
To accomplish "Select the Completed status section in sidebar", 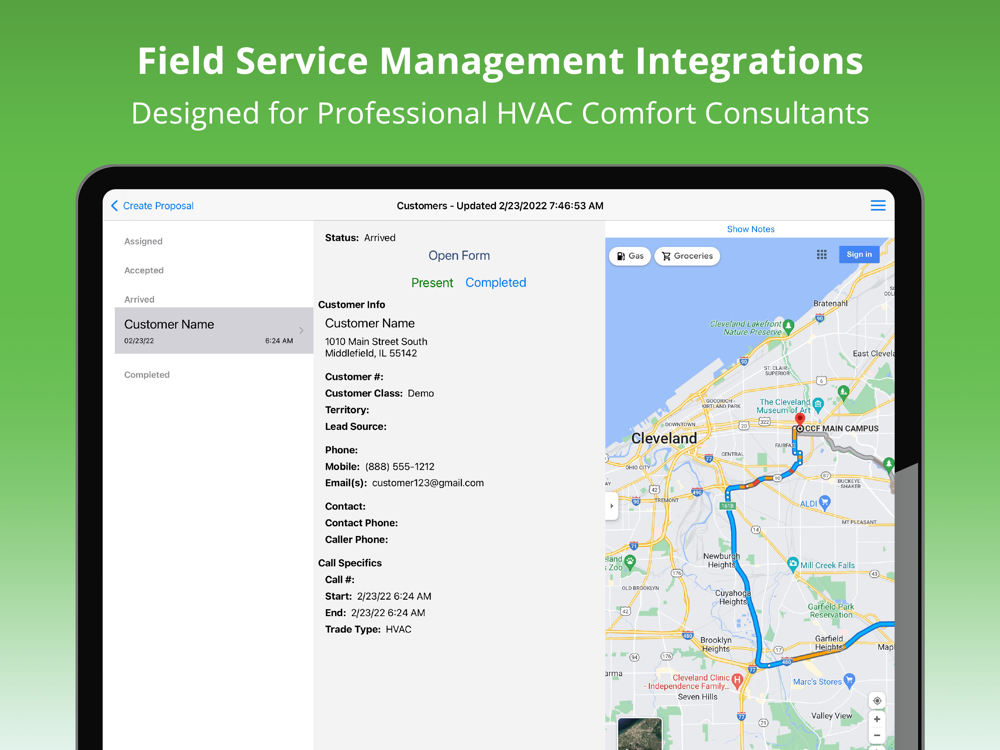I will pos(147,374).
